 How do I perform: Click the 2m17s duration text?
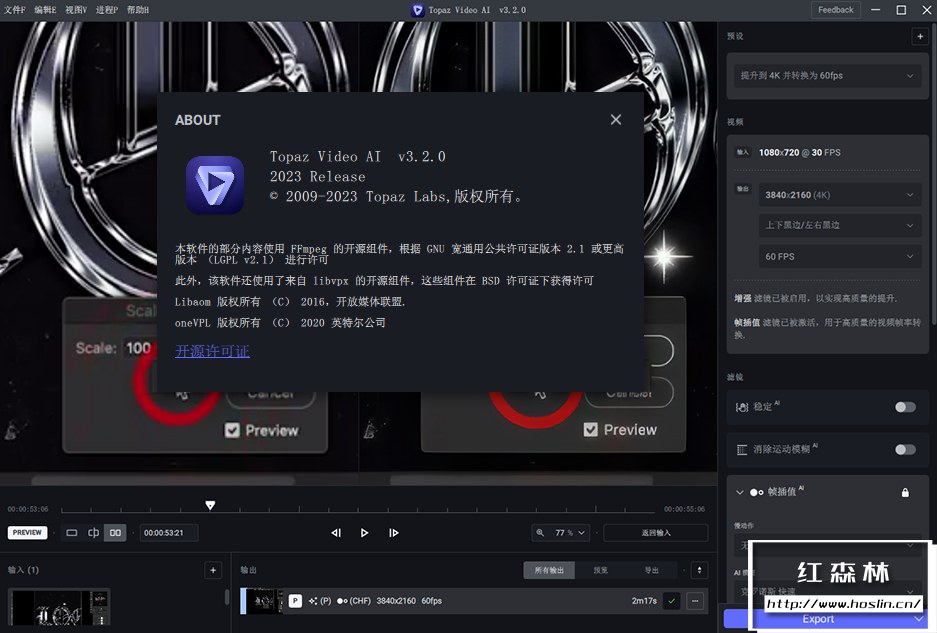coord(644,601)
